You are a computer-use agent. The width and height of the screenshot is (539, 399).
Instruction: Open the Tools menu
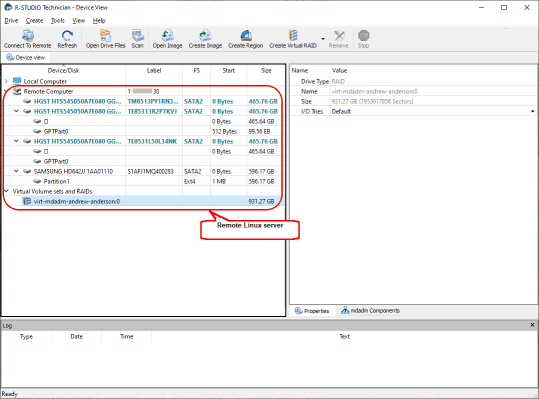[57, 21]
